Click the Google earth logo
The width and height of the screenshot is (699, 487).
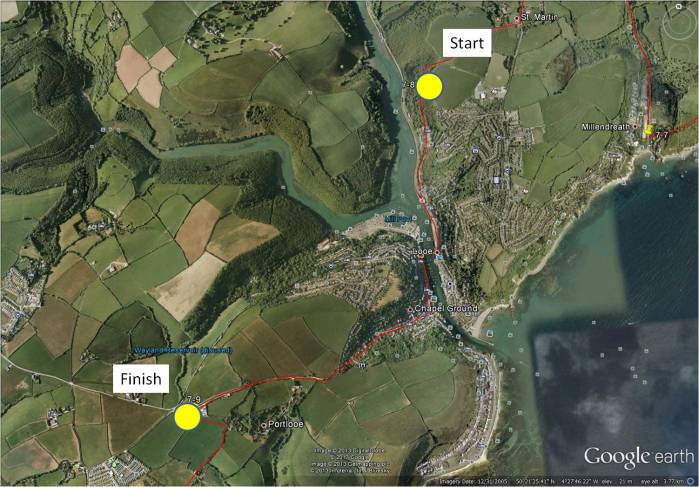(x=639, y=457)
